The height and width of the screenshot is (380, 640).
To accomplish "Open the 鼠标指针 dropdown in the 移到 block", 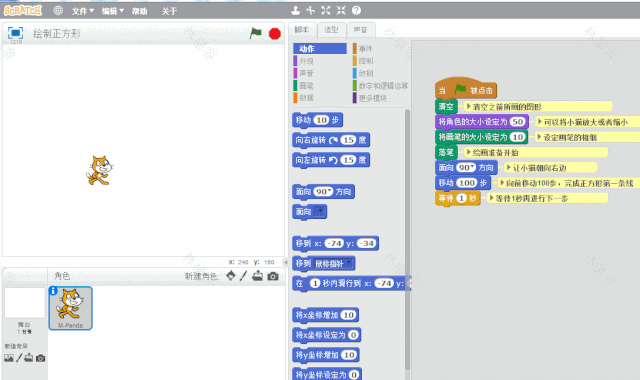I will coord(349,264).
